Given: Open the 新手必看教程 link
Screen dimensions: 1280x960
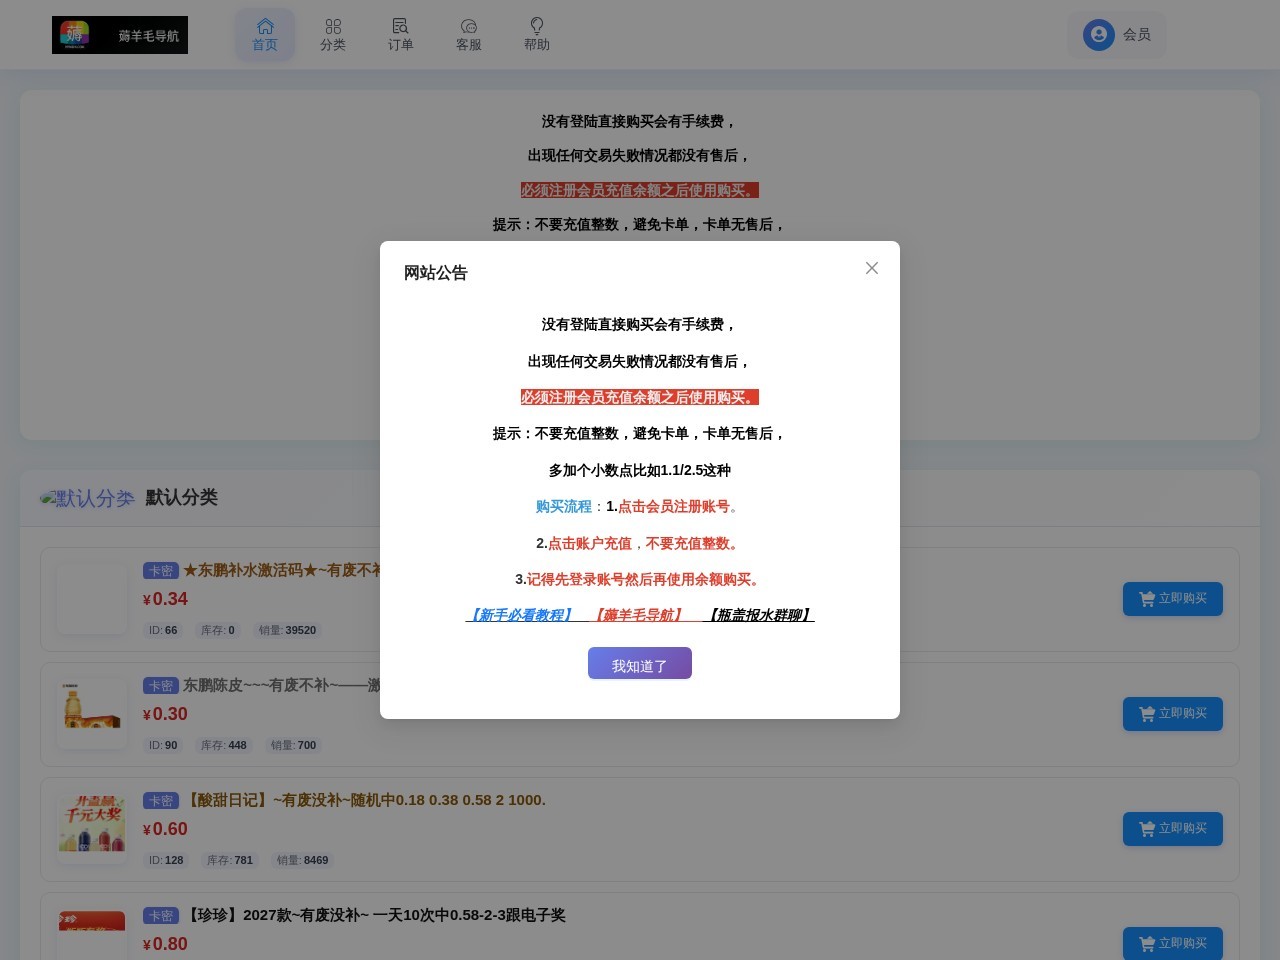Looking at the screenshot, I should (520, 615).
